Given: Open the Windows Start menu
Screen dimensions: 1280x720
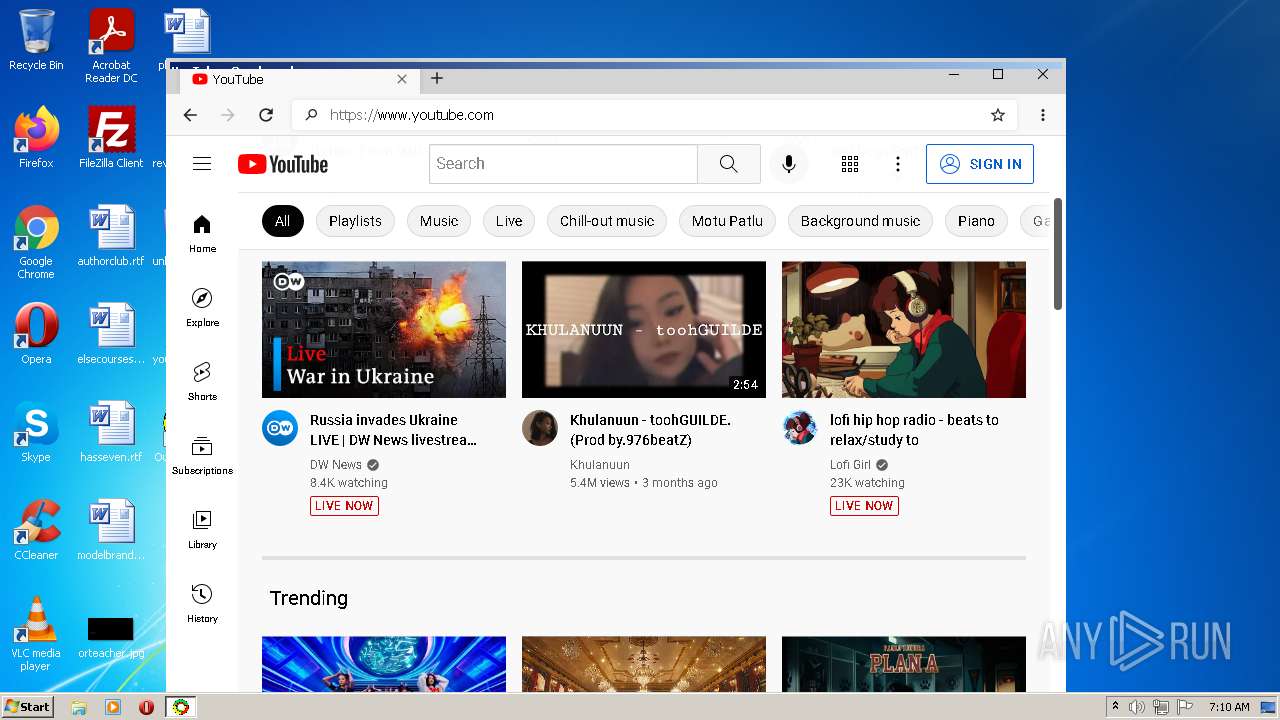Looking at the screenshot, I should pos(27,707).
